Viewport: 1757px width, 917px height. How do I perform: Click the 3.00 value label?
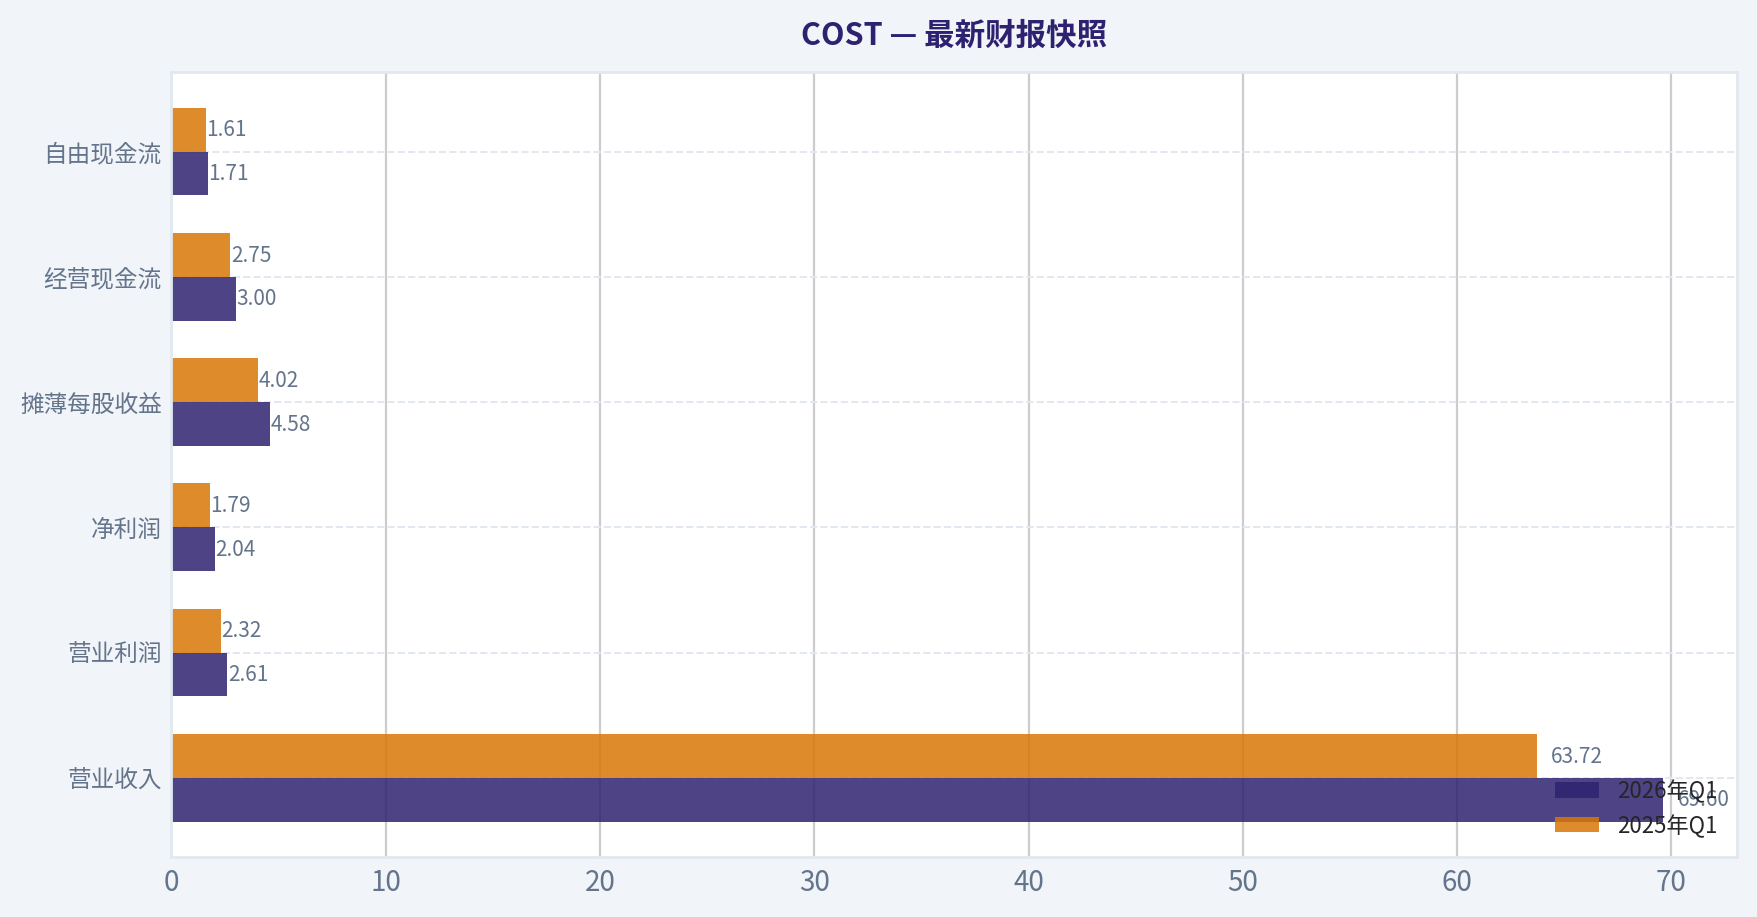pyautogui.click(x=257, y=298)
